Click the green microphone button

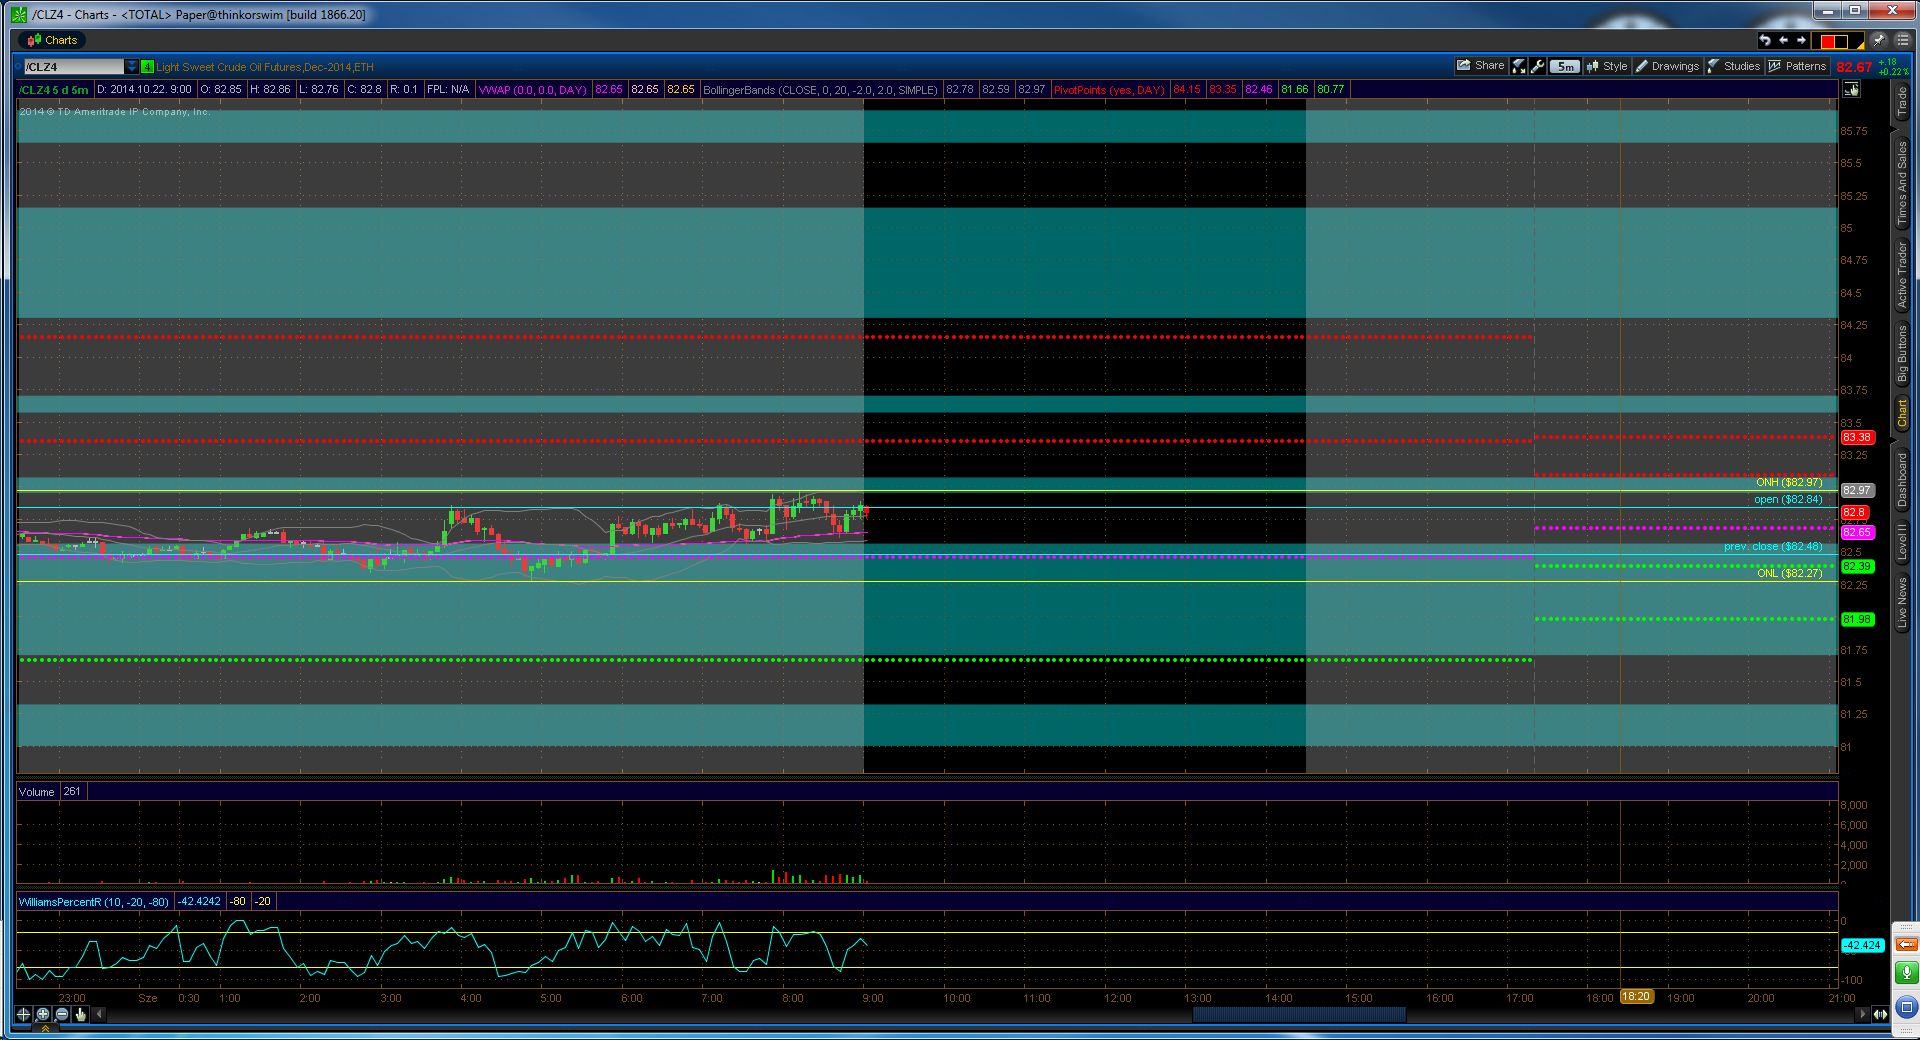tap(1906, 973)
